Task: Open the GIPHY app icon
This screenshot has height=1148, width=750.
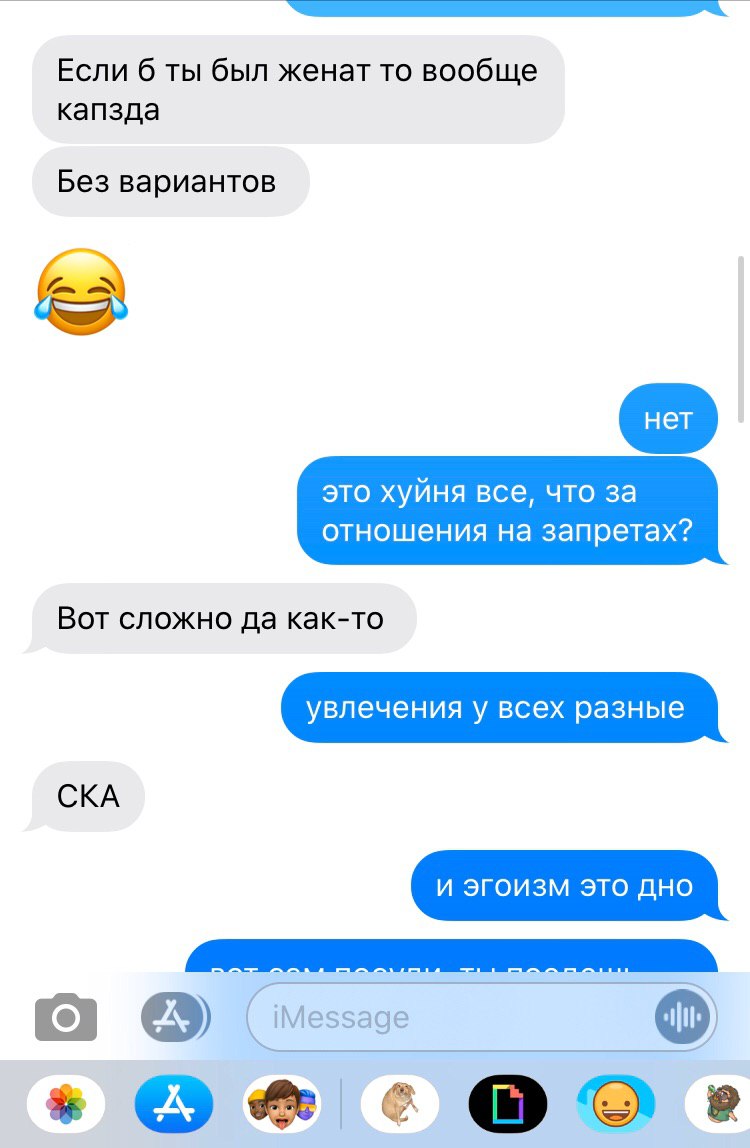Action: coord(508,1103)
